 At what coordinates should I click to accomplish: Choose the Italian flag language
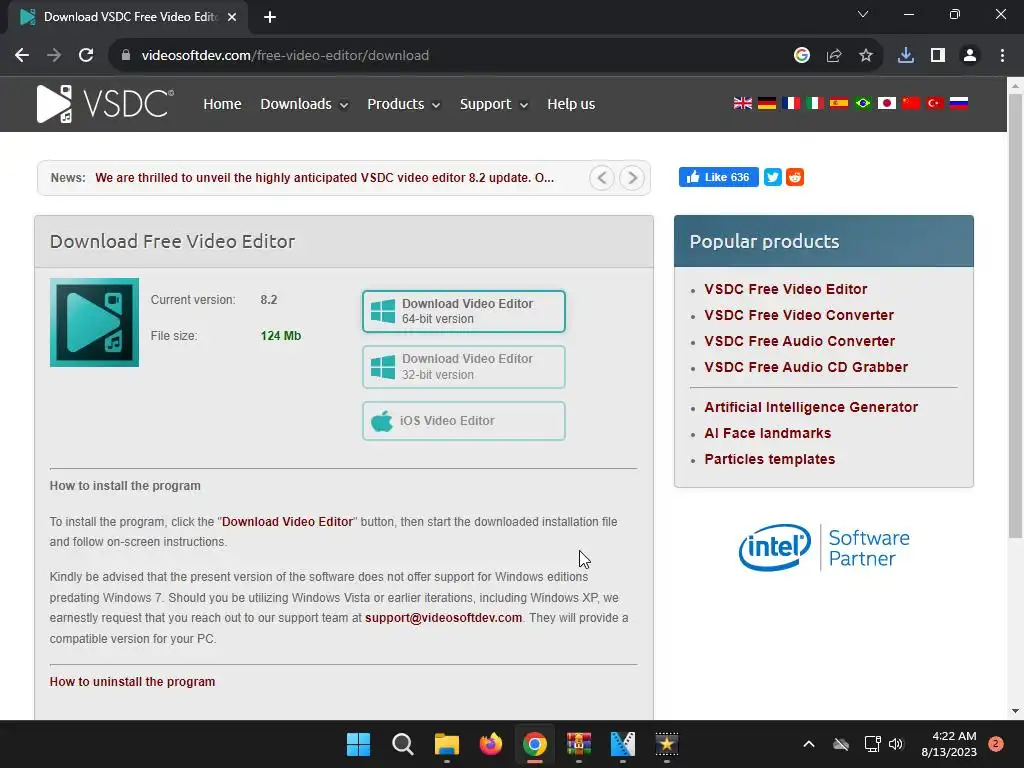point(814,103)
